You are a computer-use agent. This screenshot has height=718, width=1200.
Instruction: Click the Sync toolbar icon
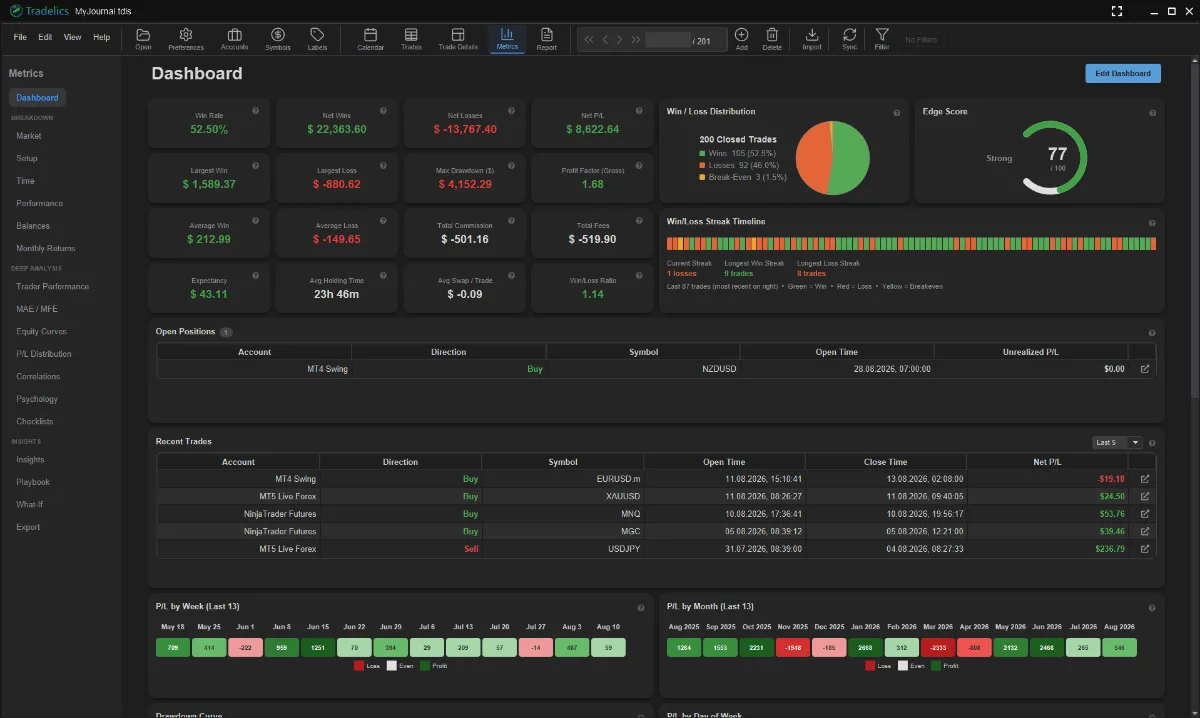coord(849,39)
